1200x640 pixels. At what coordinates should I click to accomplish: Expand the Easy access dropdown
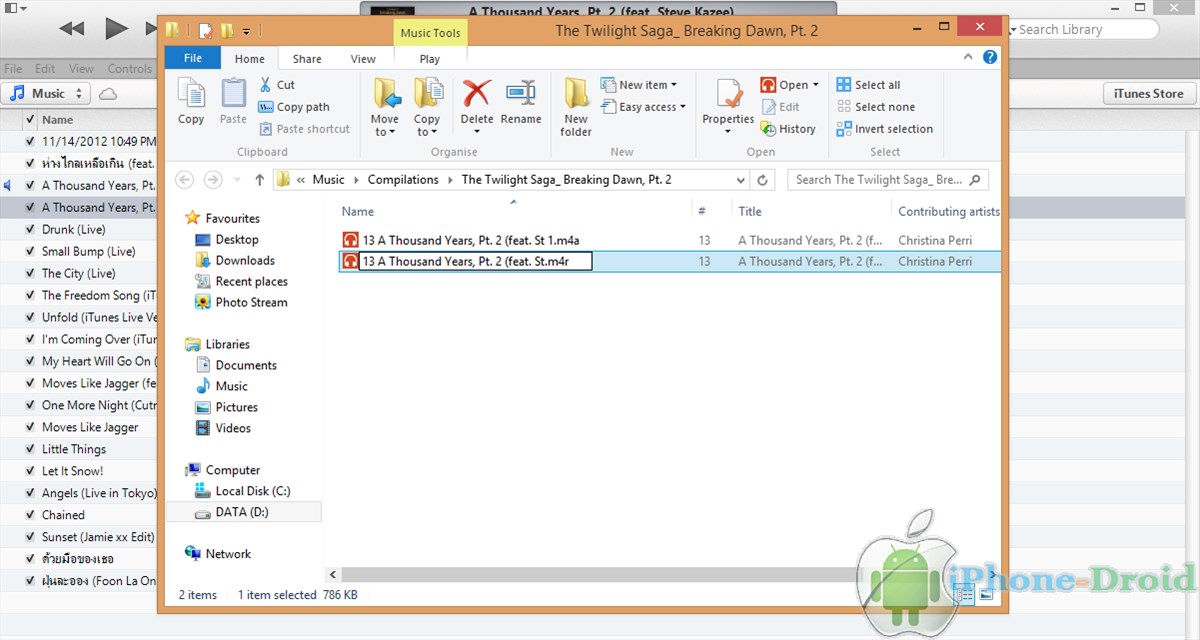pos(683,107)
